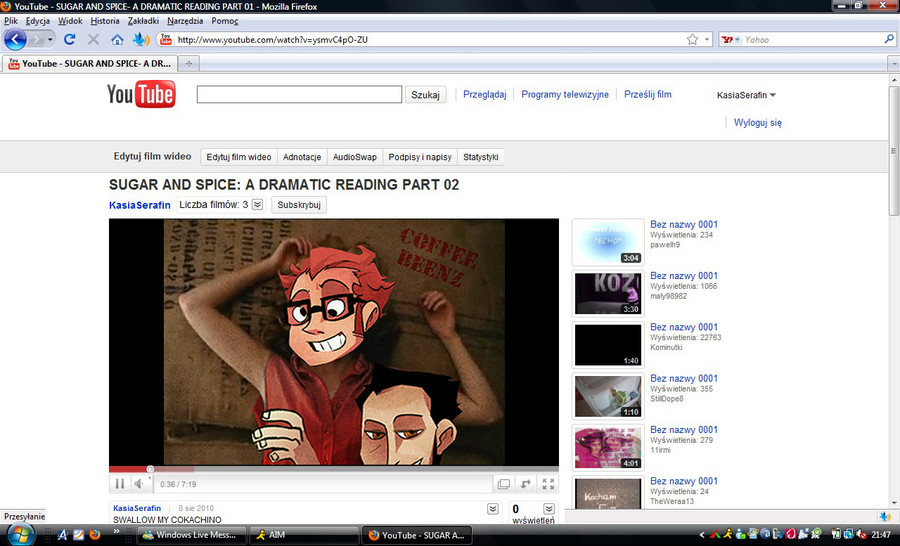Screen dimensions: 900x546
Task: Open the AudioSwap editing tab
Action: (x=355, y=157)
